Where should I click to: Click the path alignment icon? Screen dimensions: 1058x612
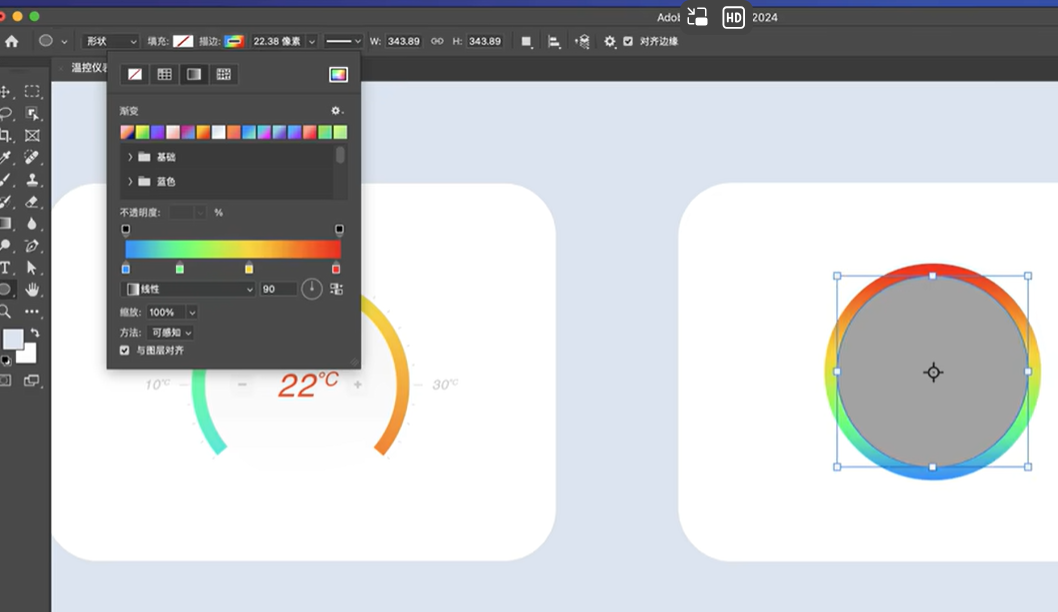[x=553, y=42]
